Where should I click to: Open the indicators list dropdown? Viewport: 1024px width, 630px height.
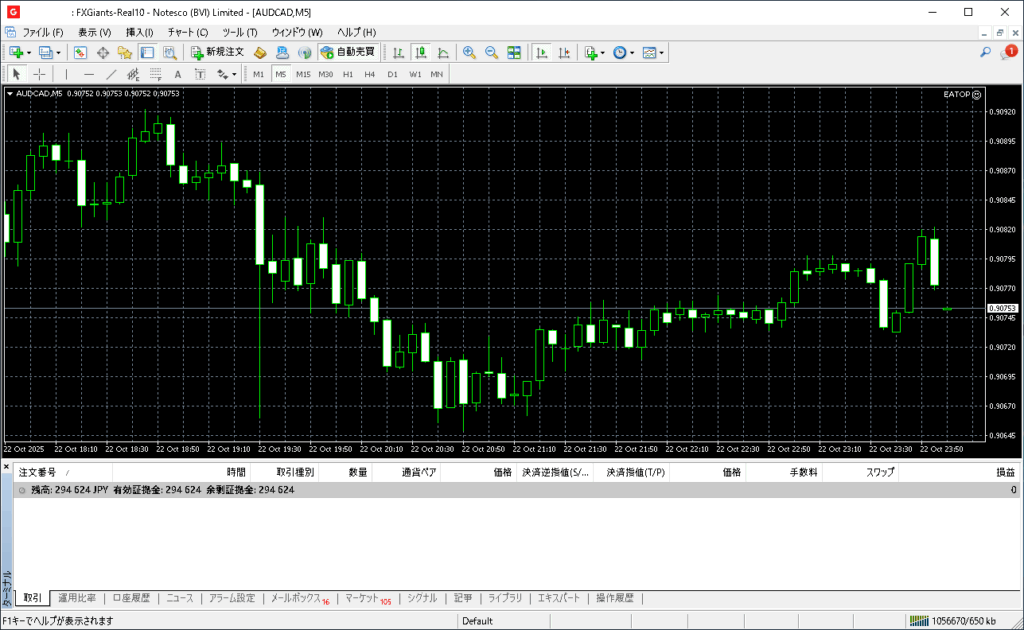(603, 52)
